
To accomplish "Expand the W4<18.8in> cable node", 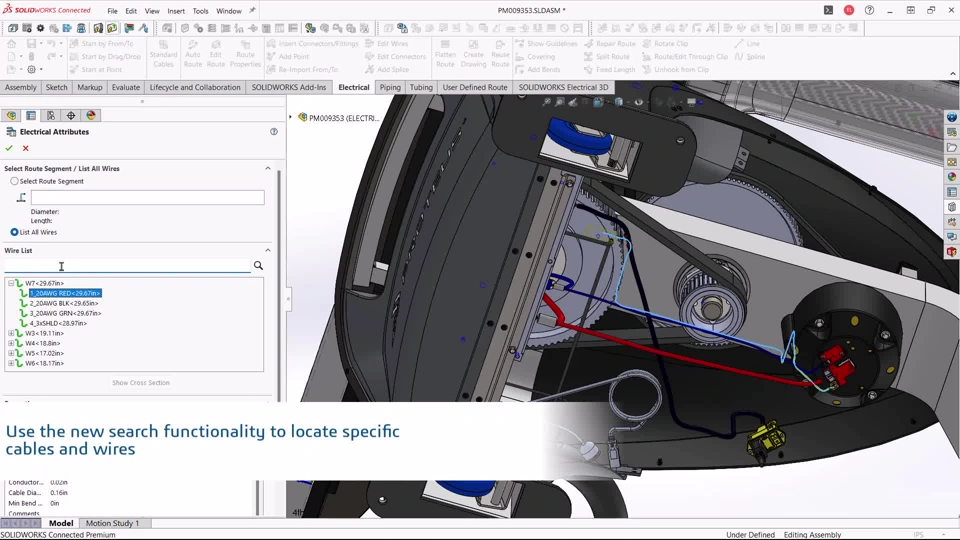I will pos(11,343).
